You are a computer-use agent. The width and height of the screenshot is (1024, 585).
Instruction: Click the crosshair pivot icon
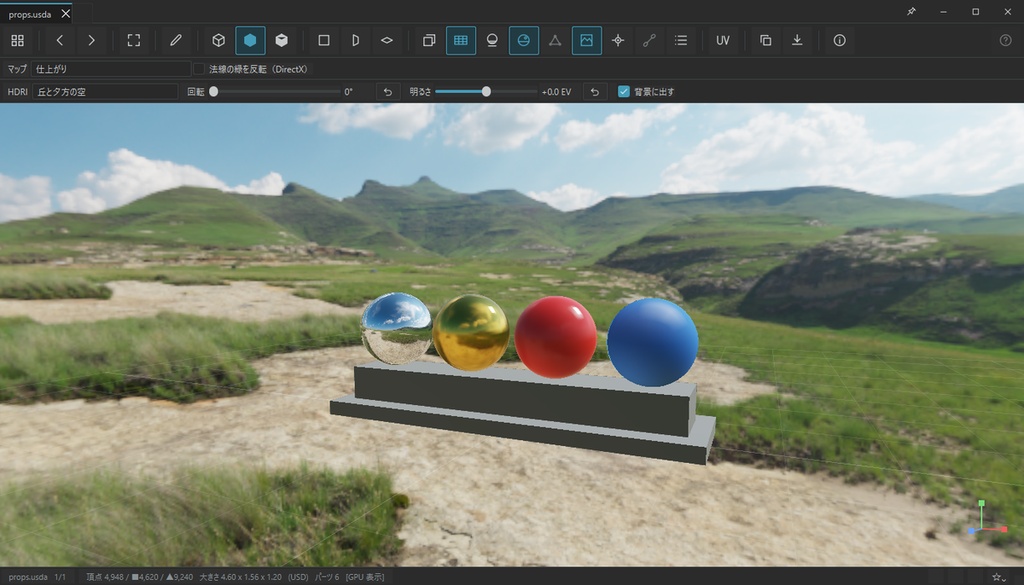pyautogui.click(x=618, y=40)
